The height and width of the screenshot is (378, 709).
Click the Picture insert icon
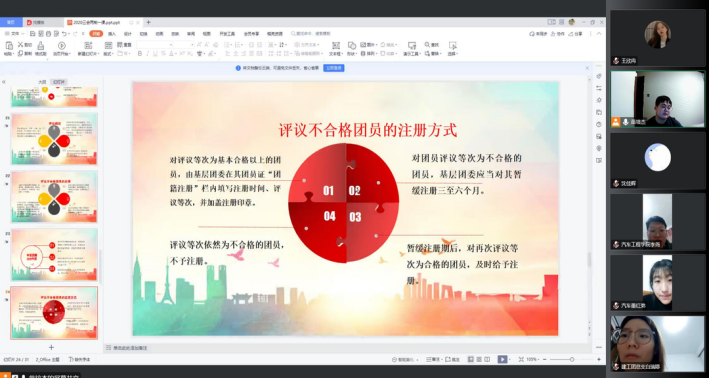click(363, 45)
